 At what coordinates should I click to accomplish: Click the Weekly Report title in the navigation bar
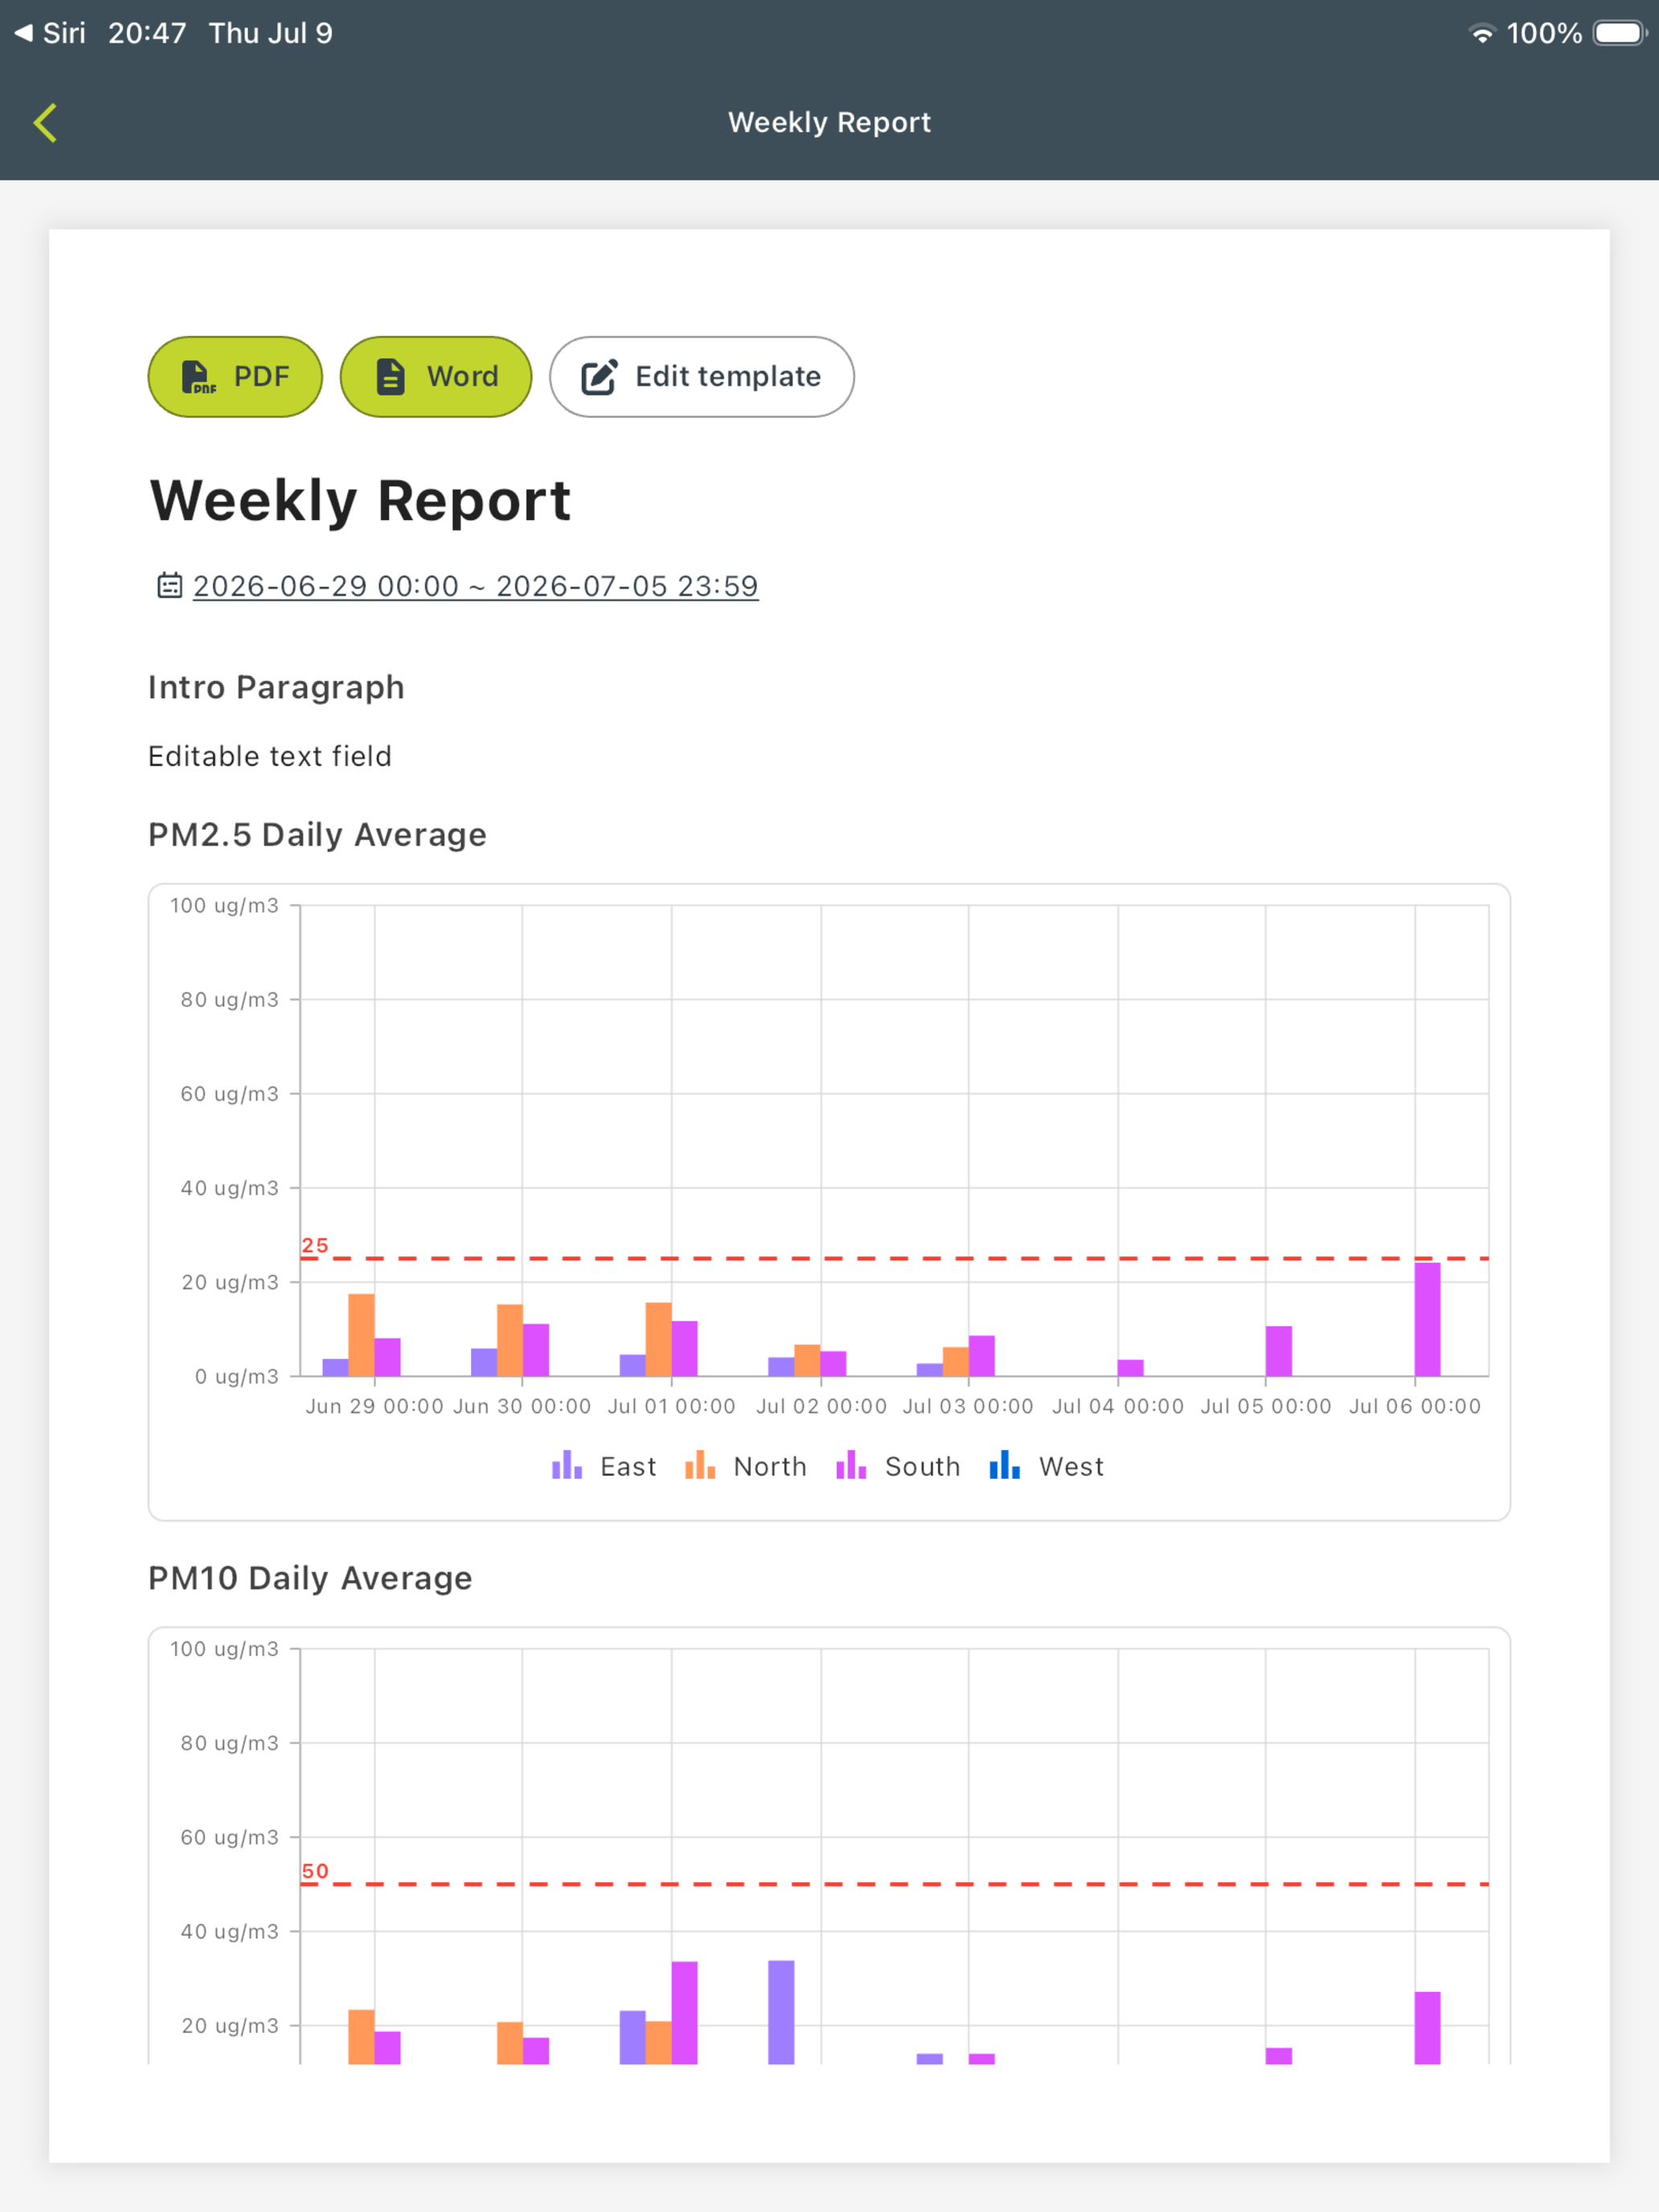click(829, 122)
